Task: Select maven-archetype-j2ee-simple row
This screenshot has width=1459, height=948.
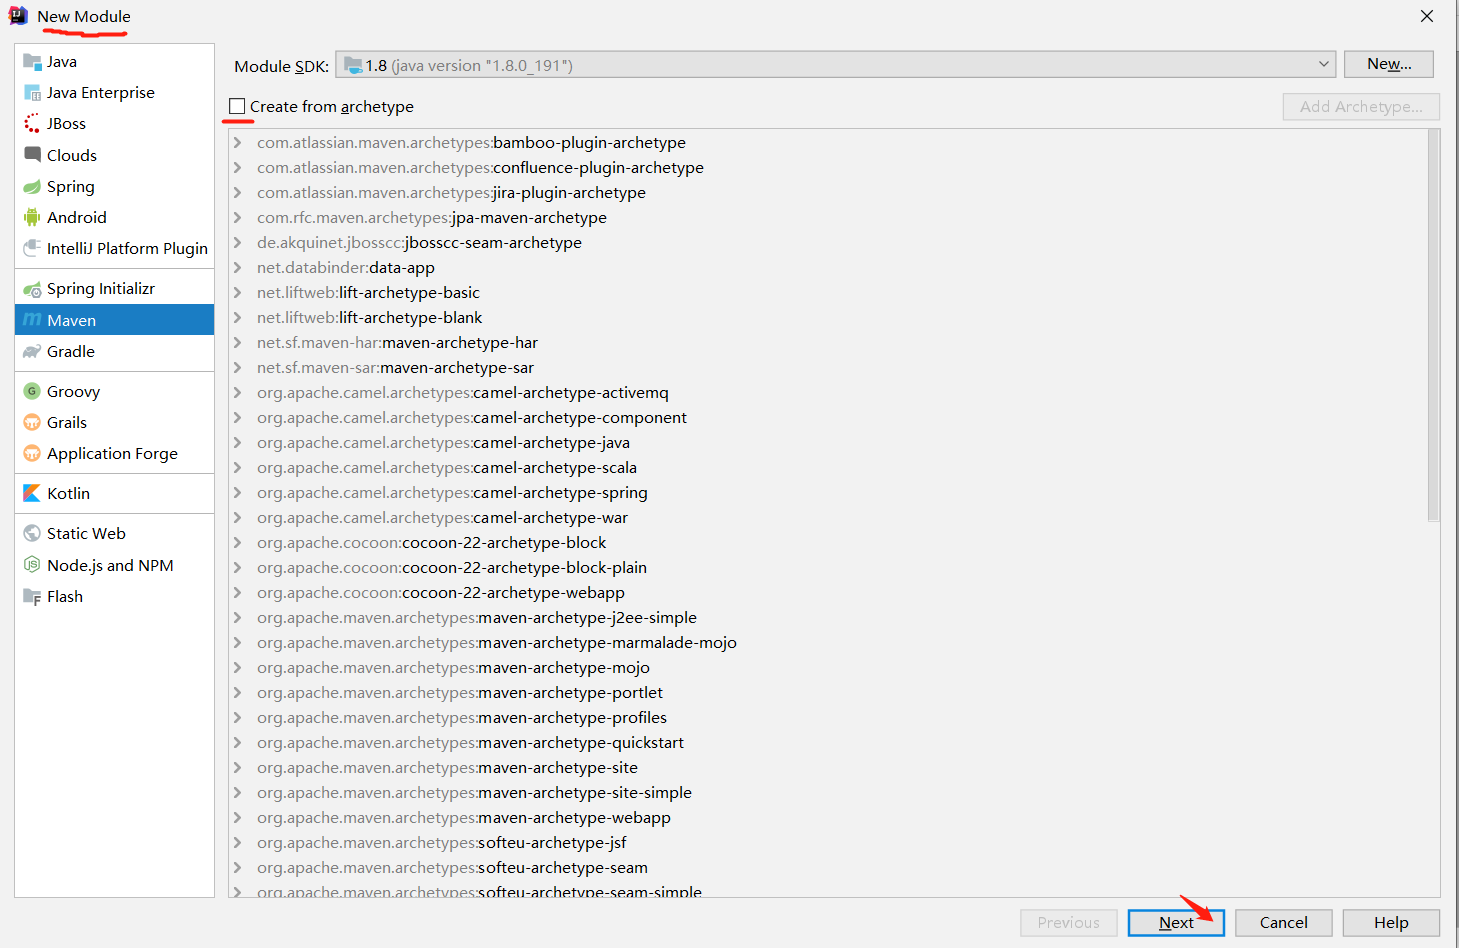Action: click(x=828, y=618)
